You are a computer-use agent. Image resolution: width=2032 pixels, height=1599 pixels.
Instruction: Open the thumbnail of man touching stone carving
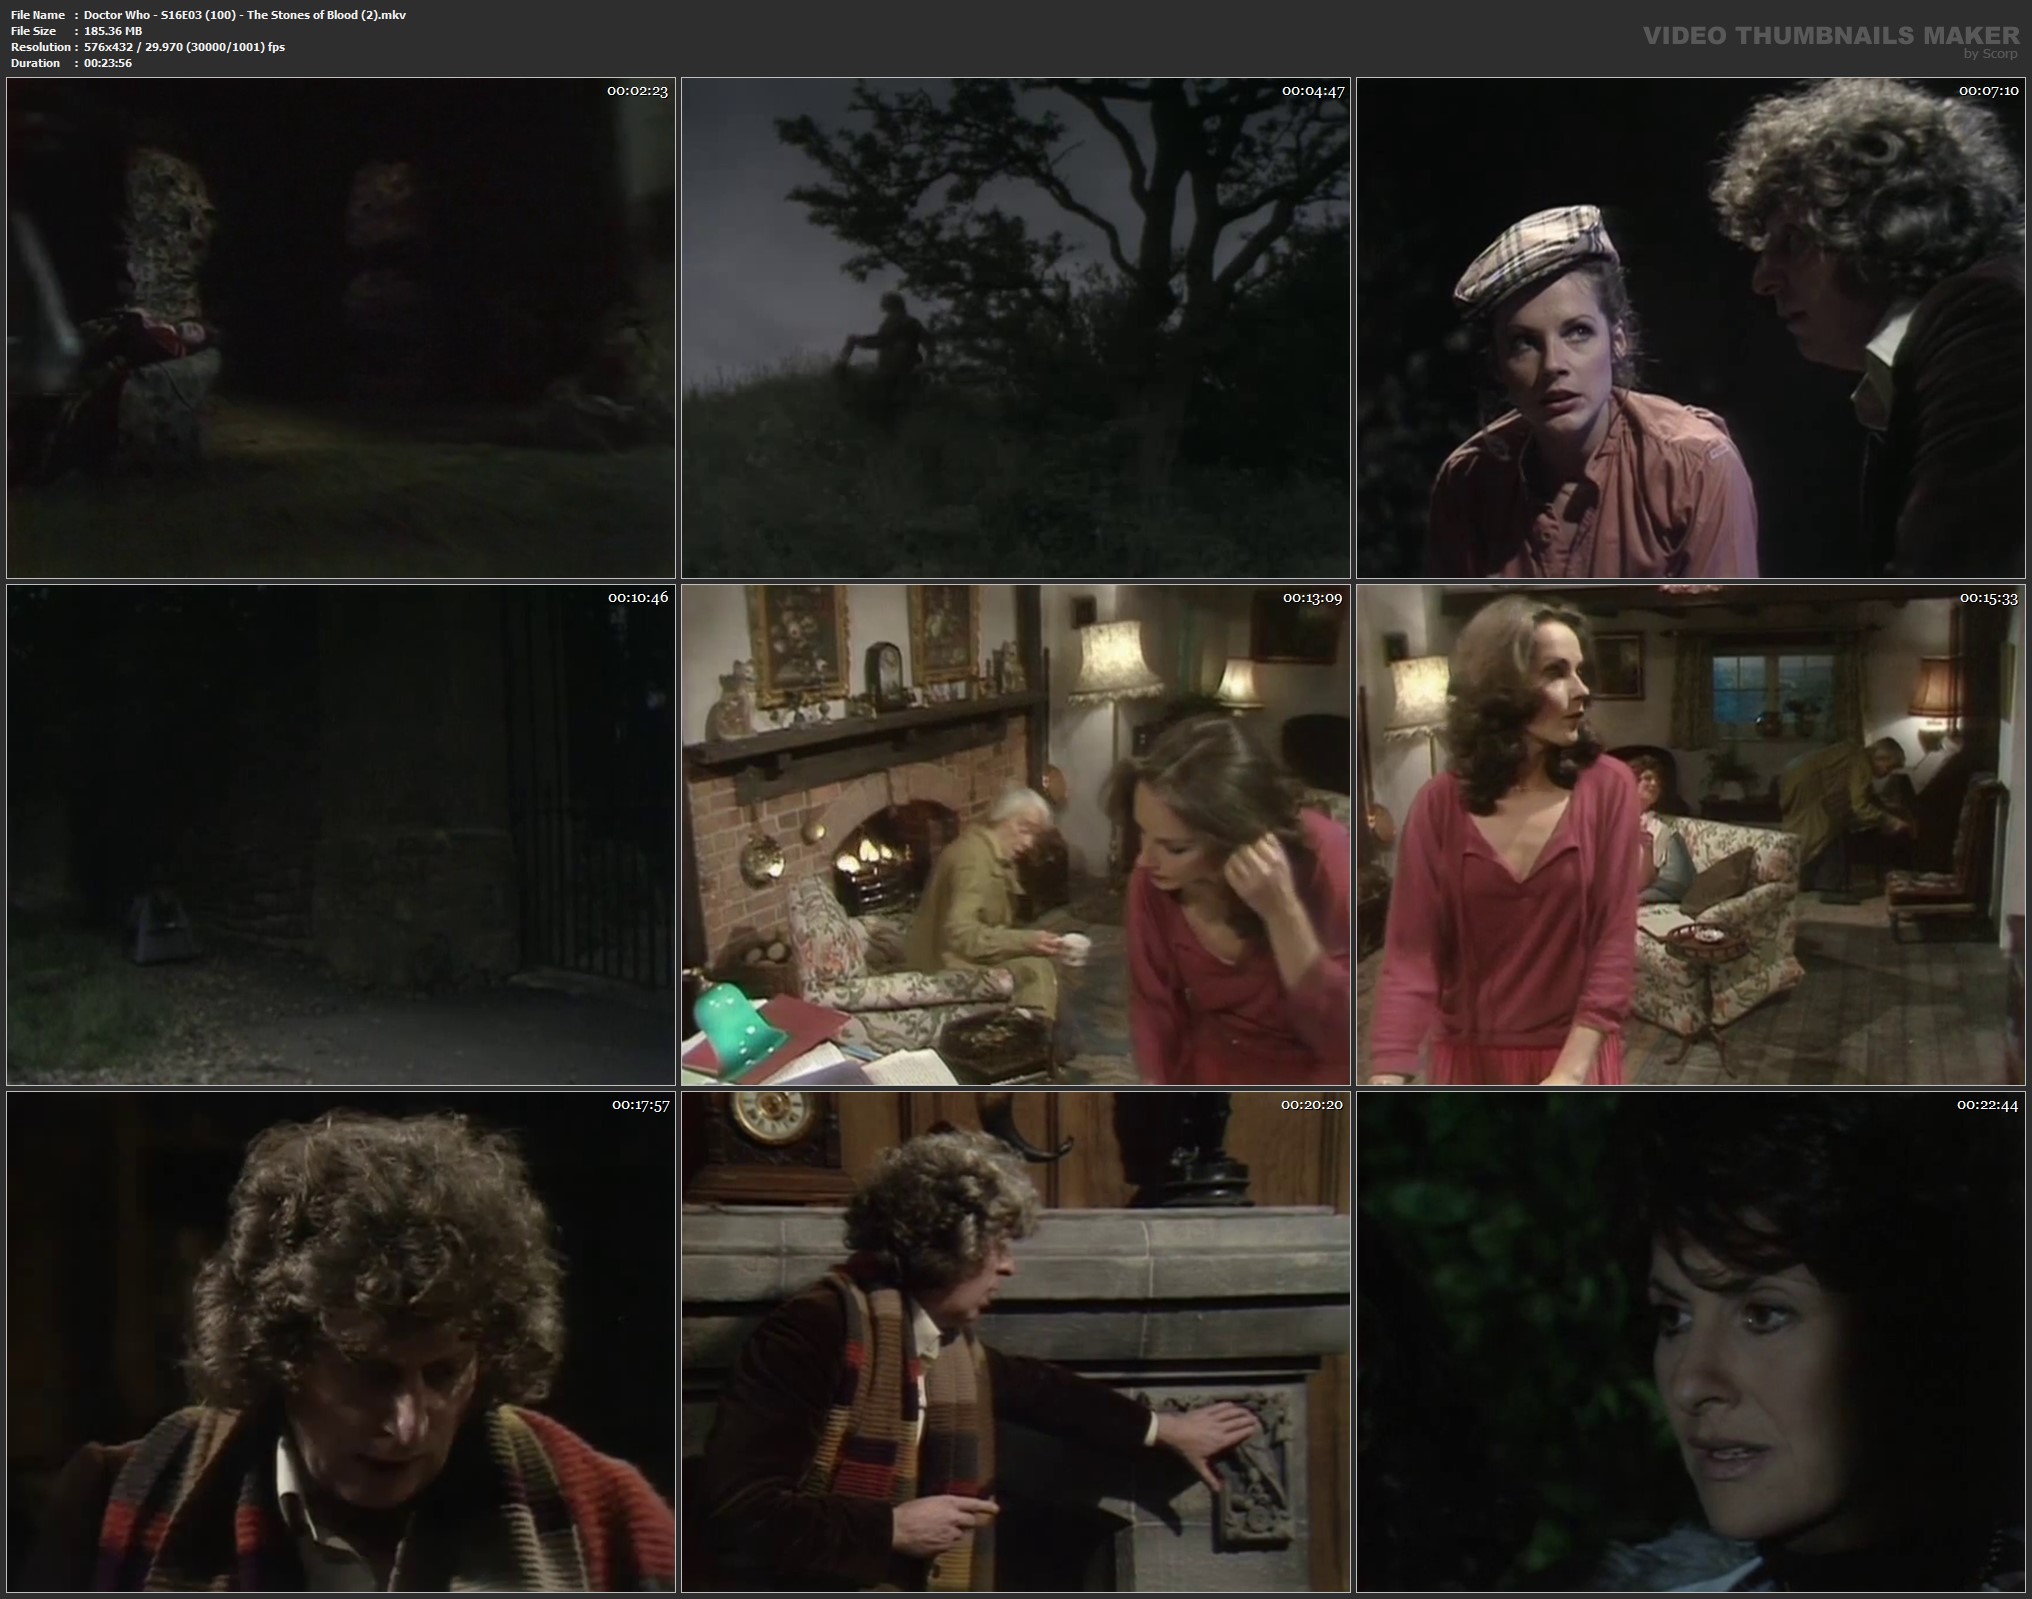[x=1015, y=1342]
